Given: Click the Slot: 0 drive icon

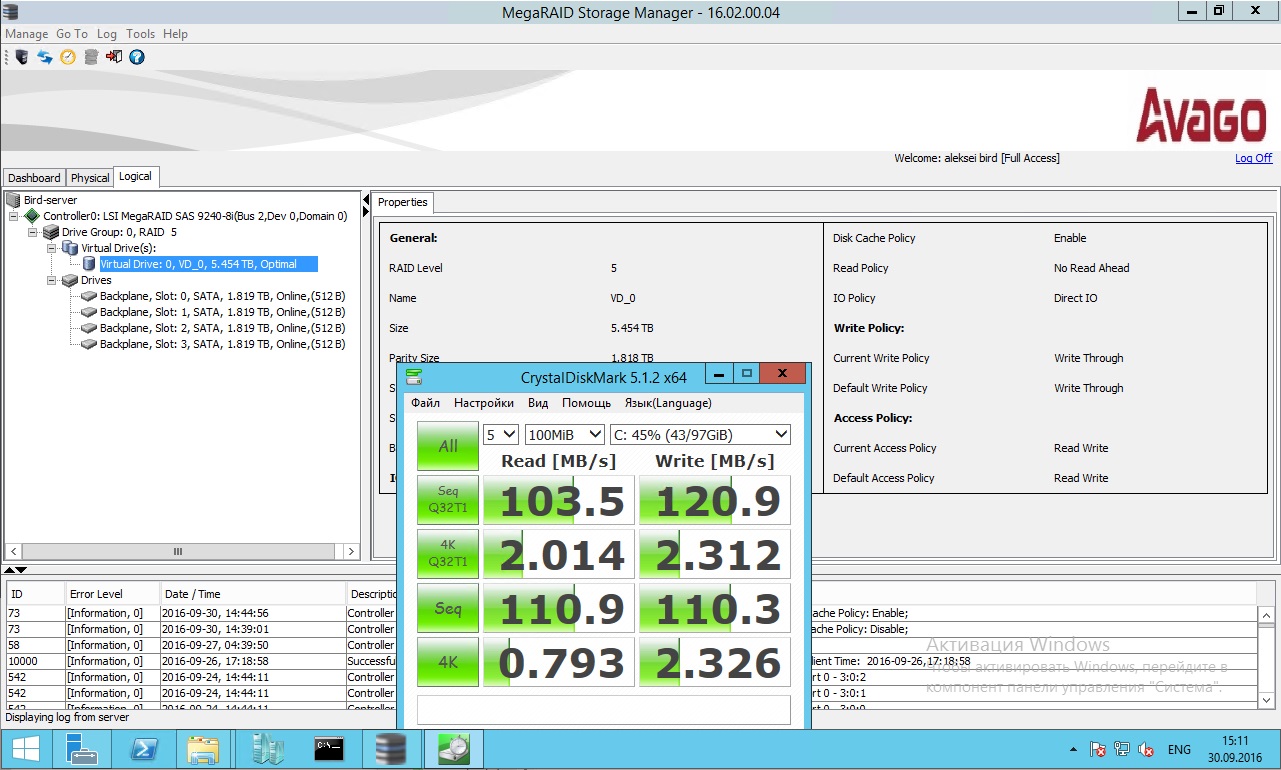Looking at the screenshot, I should pos(89,296).
